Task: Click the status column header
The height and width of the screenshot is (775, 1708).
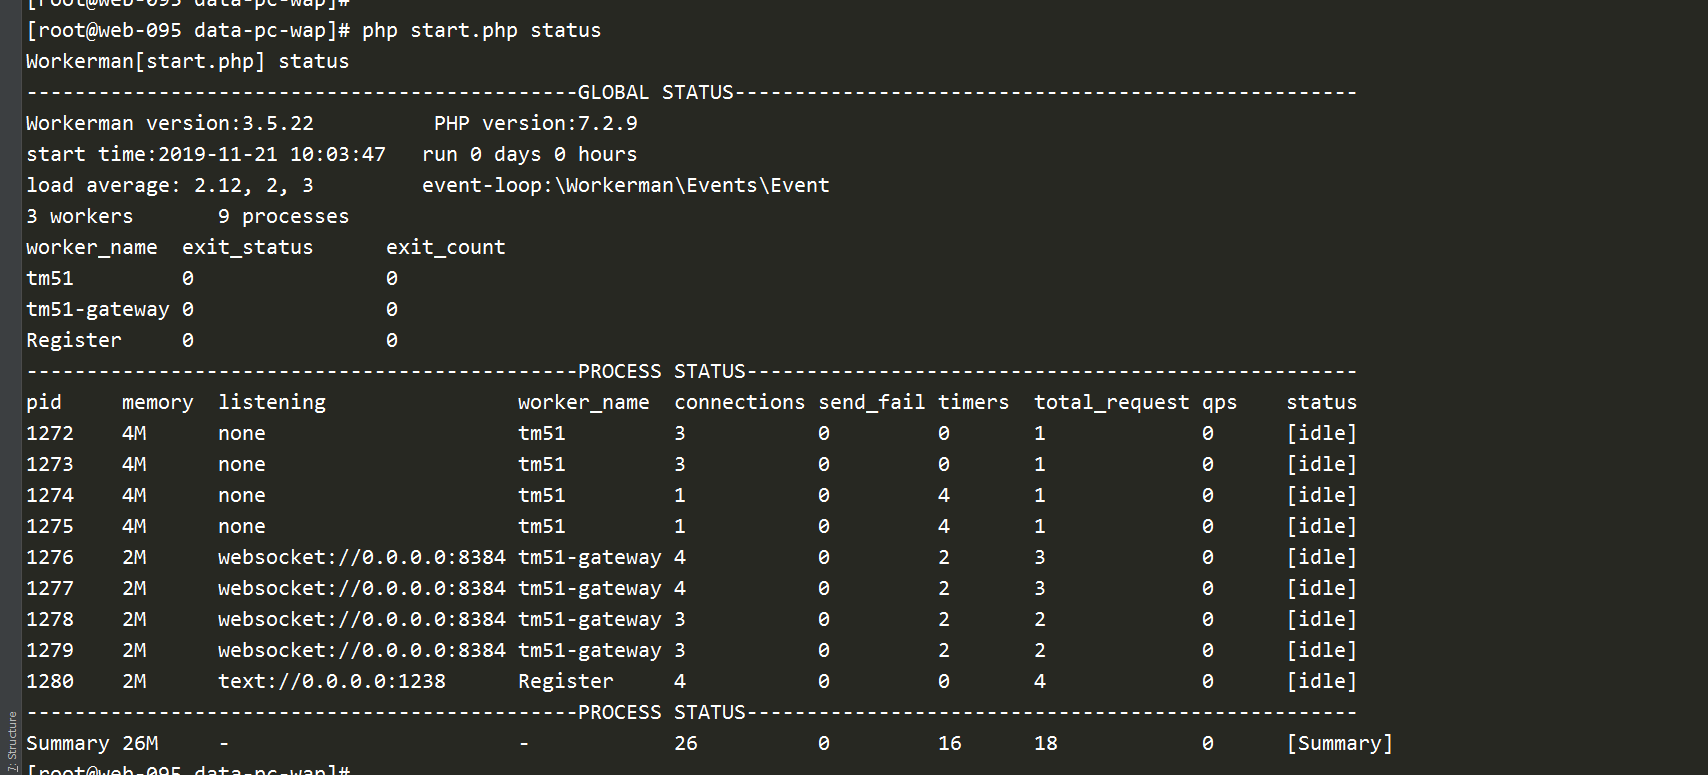Action: click(1321, 402)
